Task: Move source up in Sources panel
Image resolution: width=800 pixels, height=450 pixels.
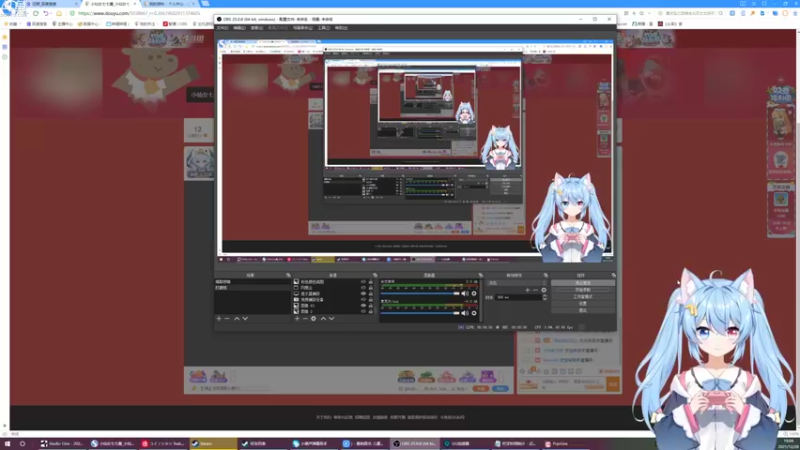Action: click(323, 318)
